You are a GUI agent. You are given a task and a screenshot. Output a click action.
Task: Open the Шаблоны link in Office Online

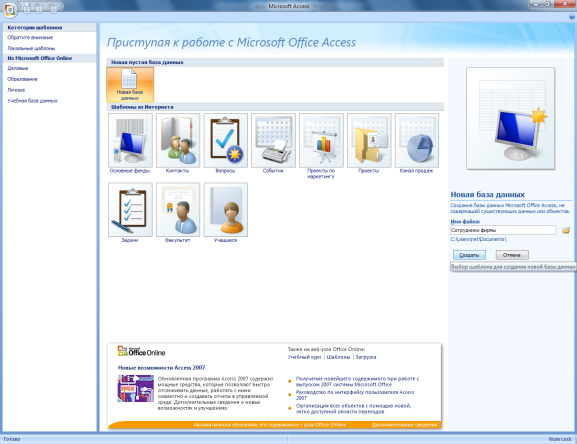pyautogui.click(x=338, y=357)
